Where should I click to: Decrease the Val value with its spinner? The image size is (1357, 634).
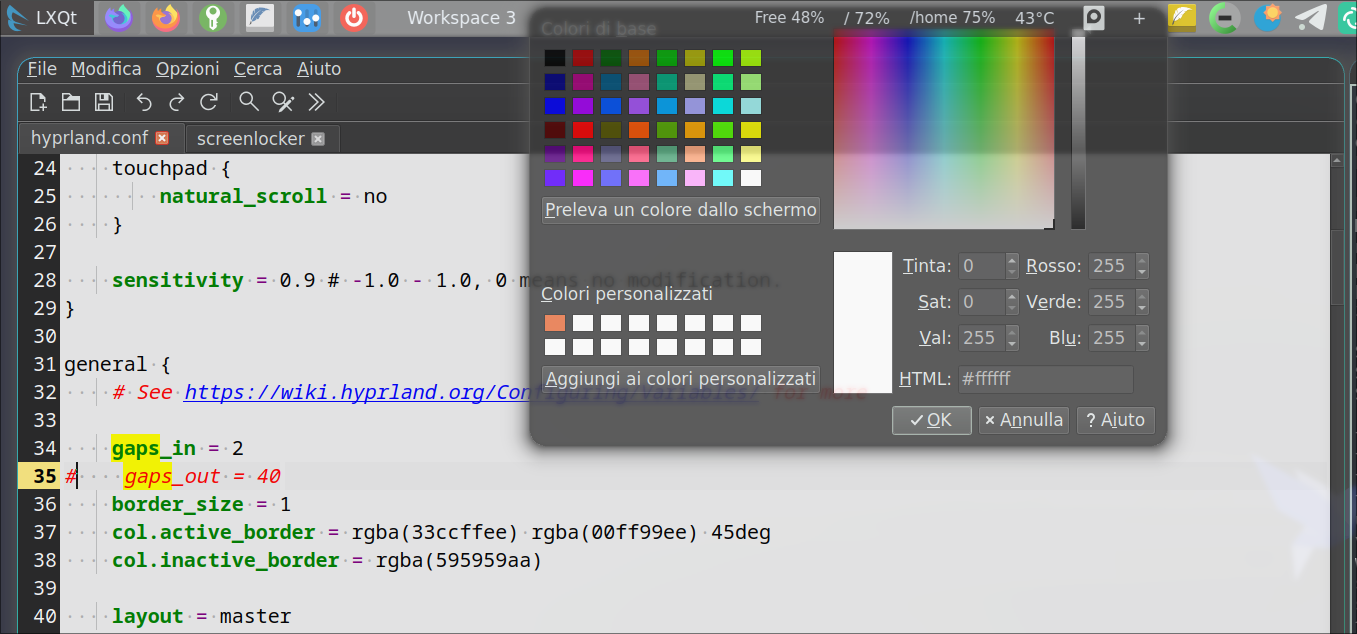pyautogui.click(x=1011, y=343)
